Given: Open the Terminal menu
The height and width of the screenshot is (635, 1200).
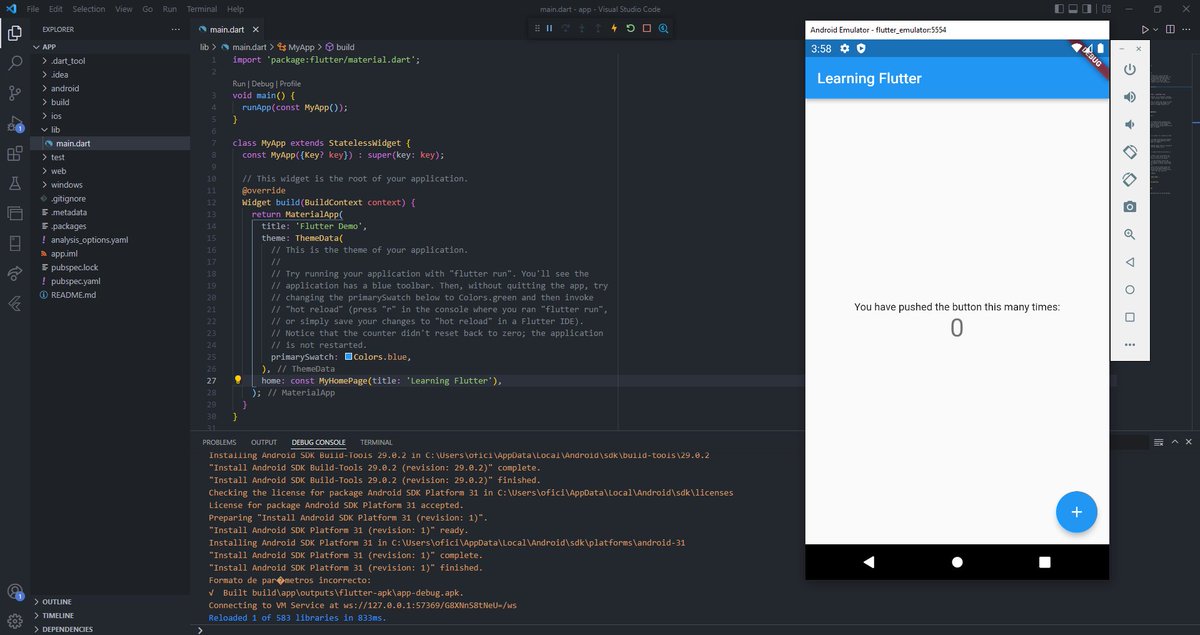Looking at the screenshot, I should [202, 9].
